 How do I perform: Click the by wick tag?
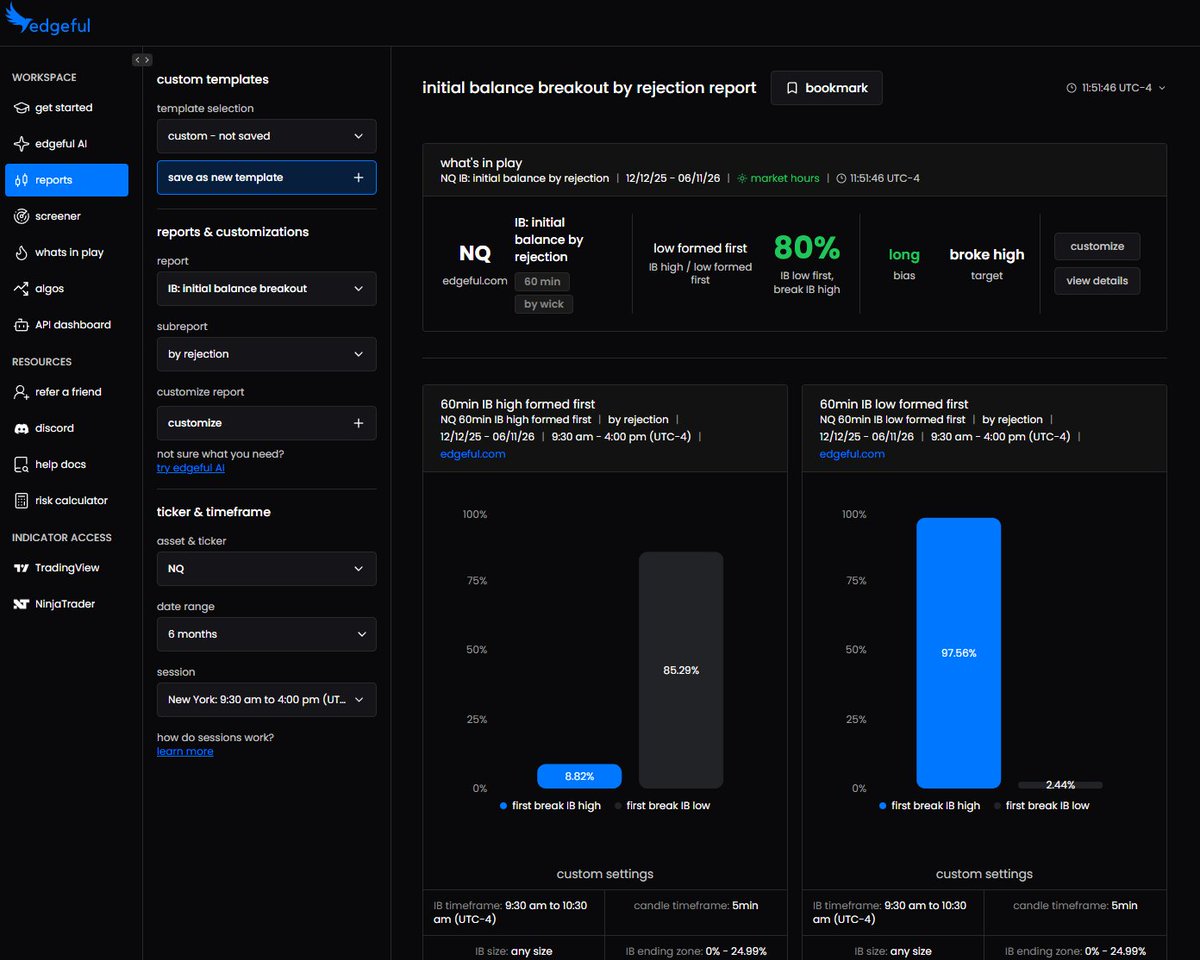tap(544, 304)
